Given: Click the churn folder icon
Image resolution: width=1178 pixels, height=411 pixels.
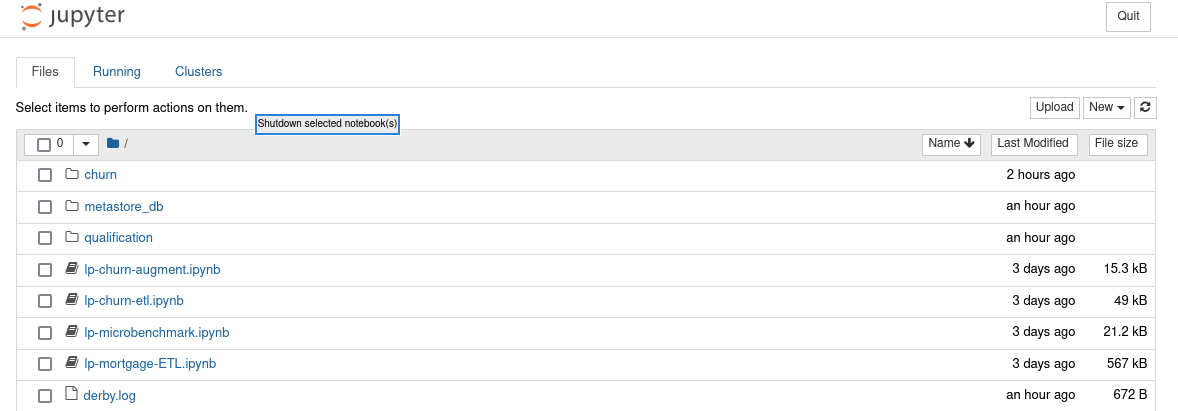Looking at the screenshot, I should tap(71, 175).
